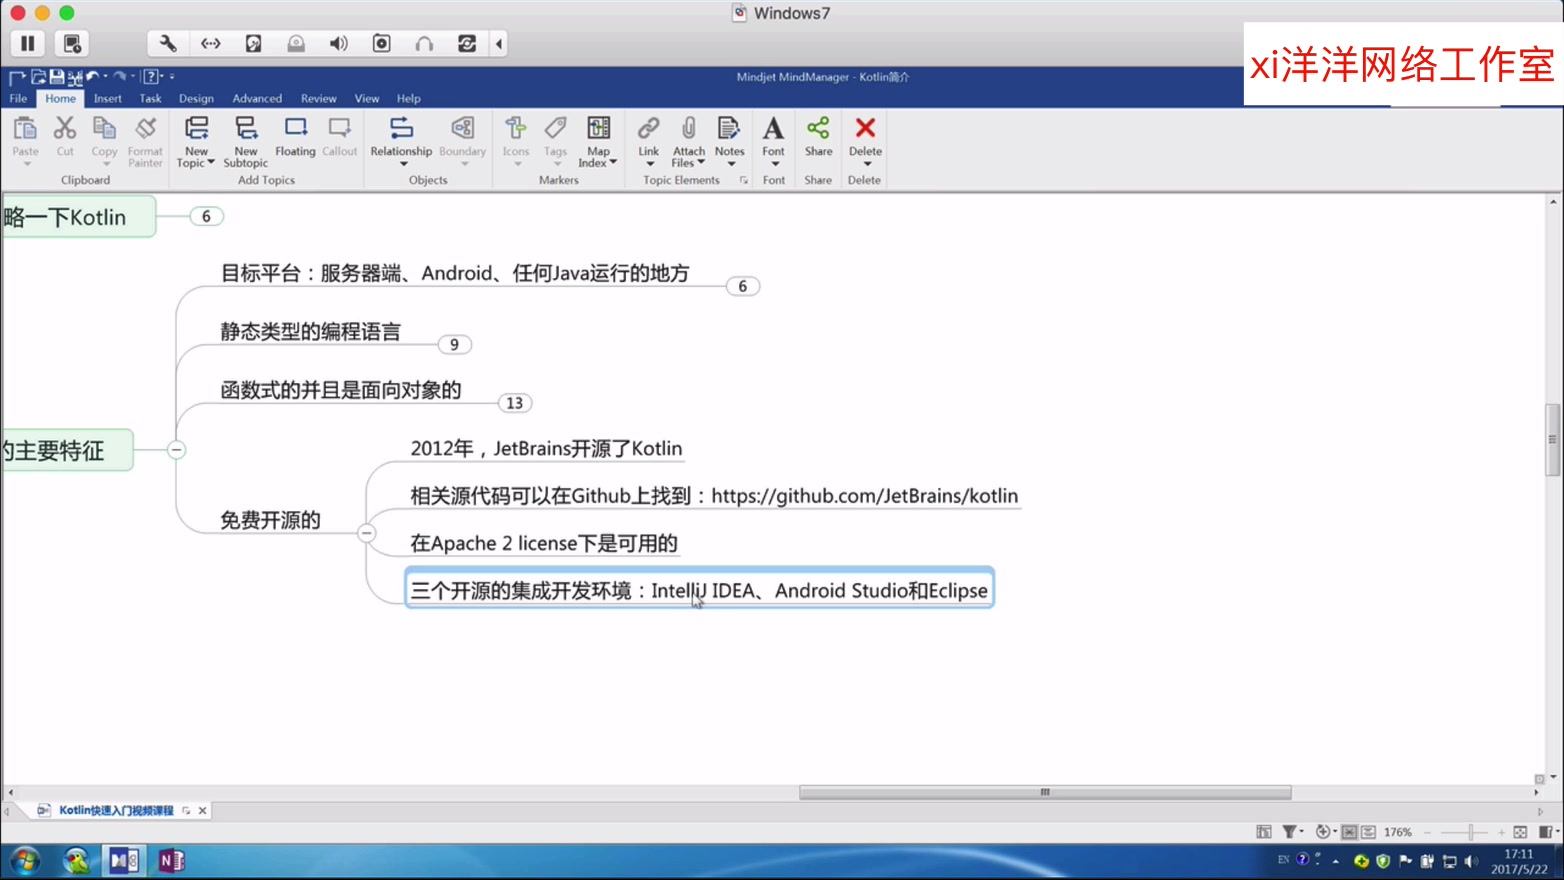Click the Link icon
Screen dimensions: 1564x880
[x=648, y=127]
